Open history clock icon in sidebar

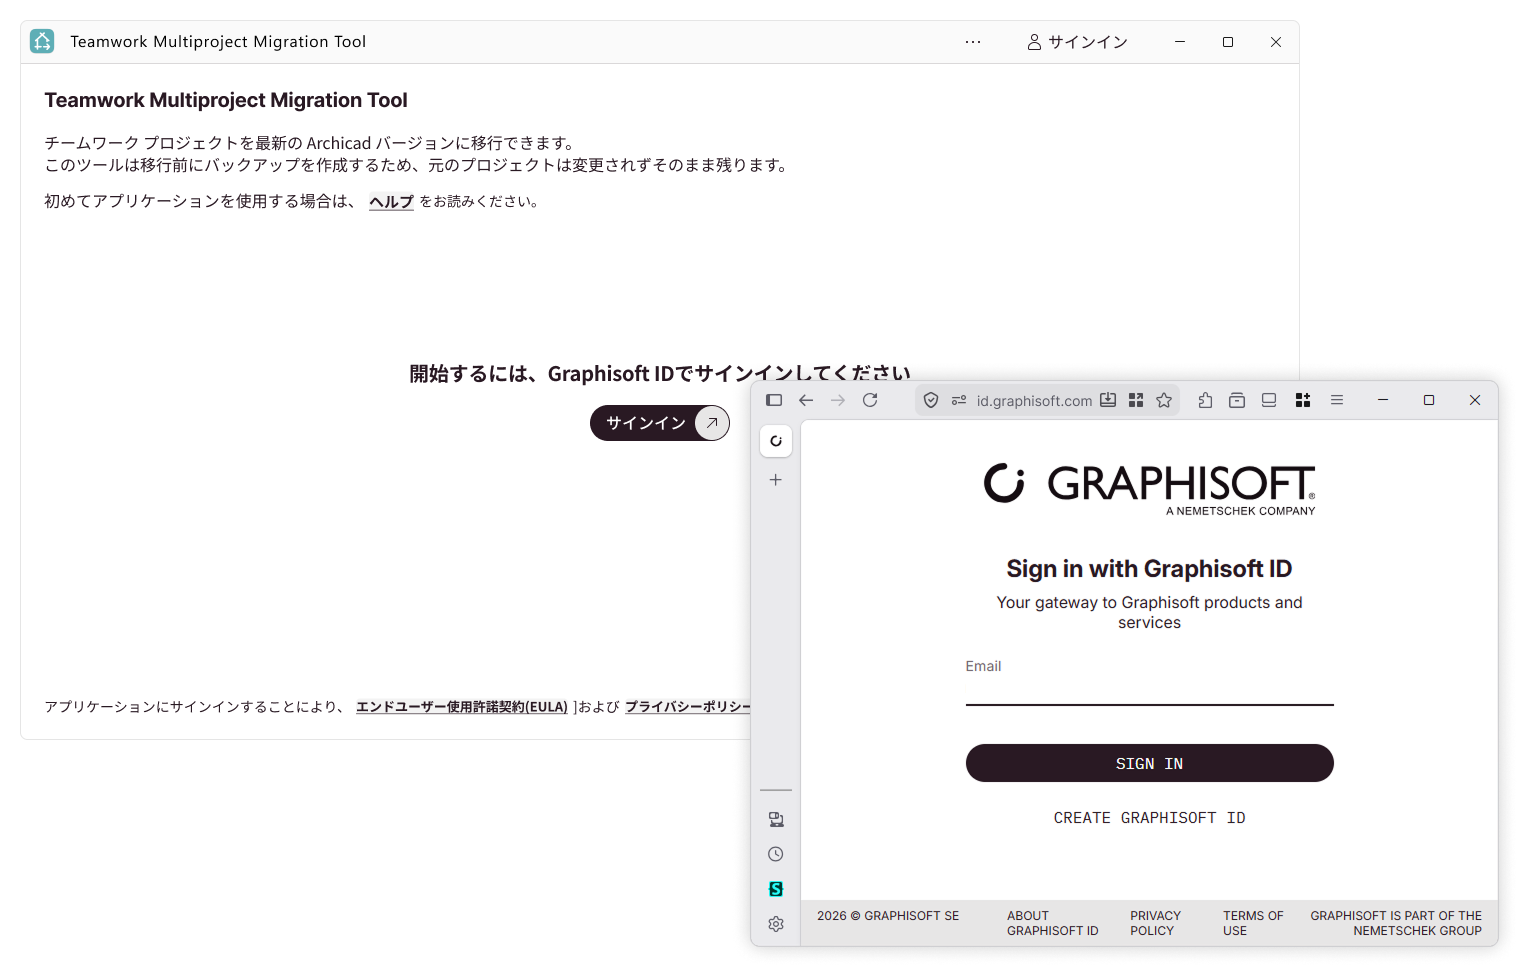(x=776, y=854)
